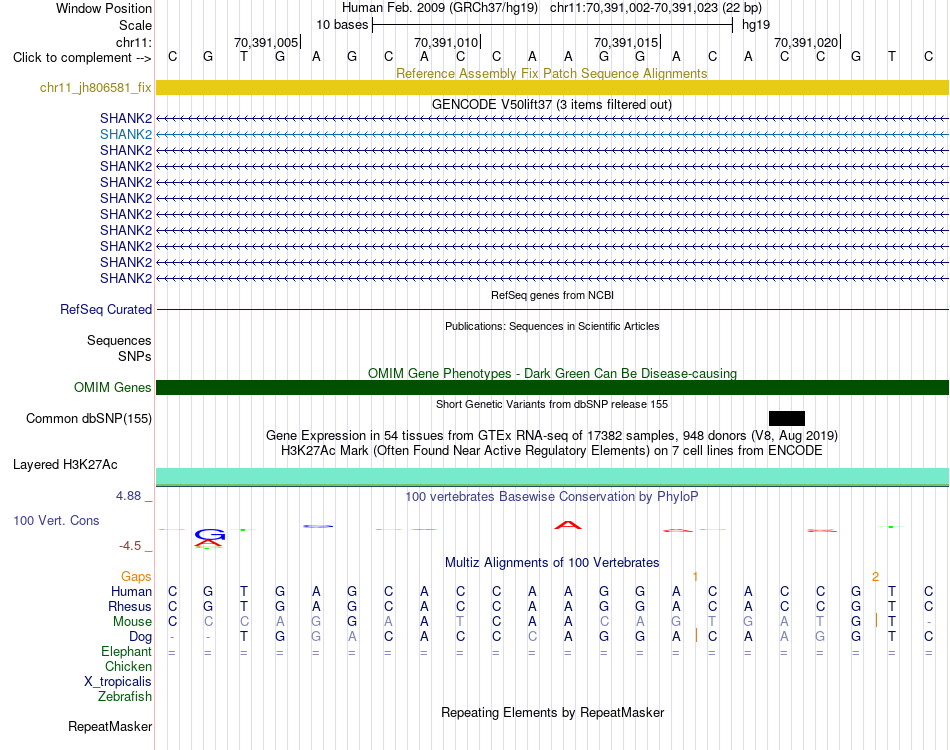Click the "Human" alignment row label
Screen dimensions: 950x750
point(131,591)
